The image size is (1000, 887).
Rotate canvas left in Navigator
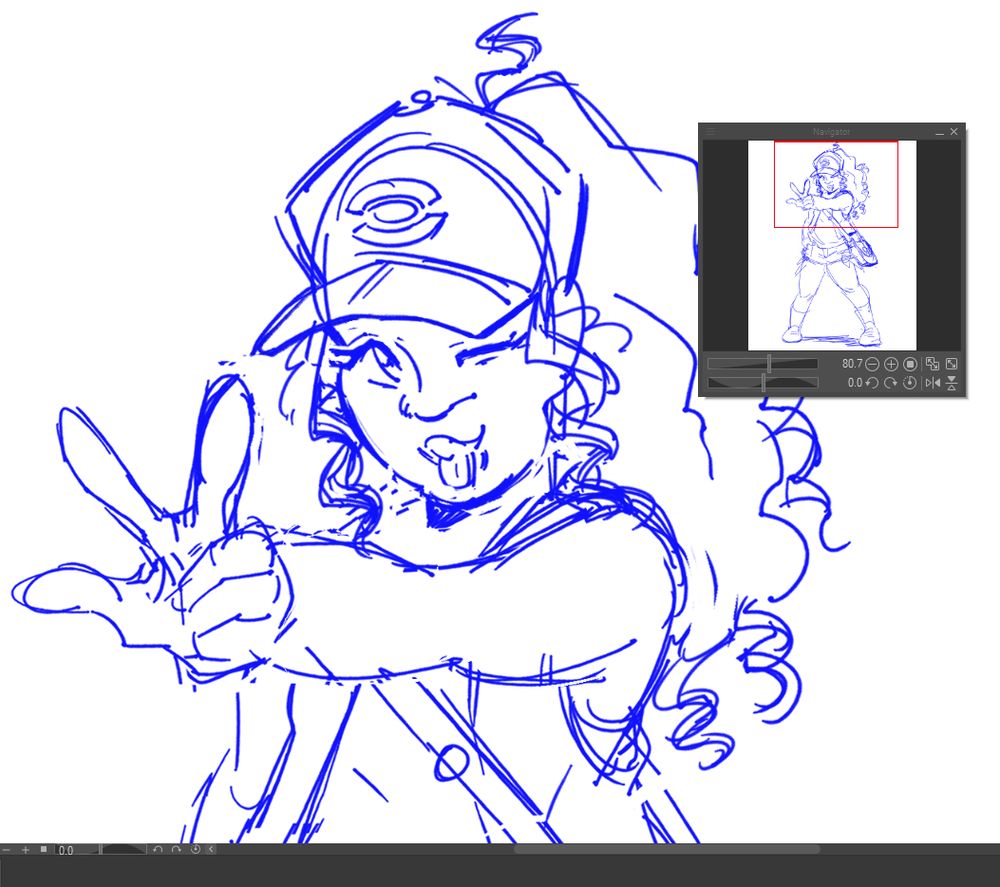872,383
